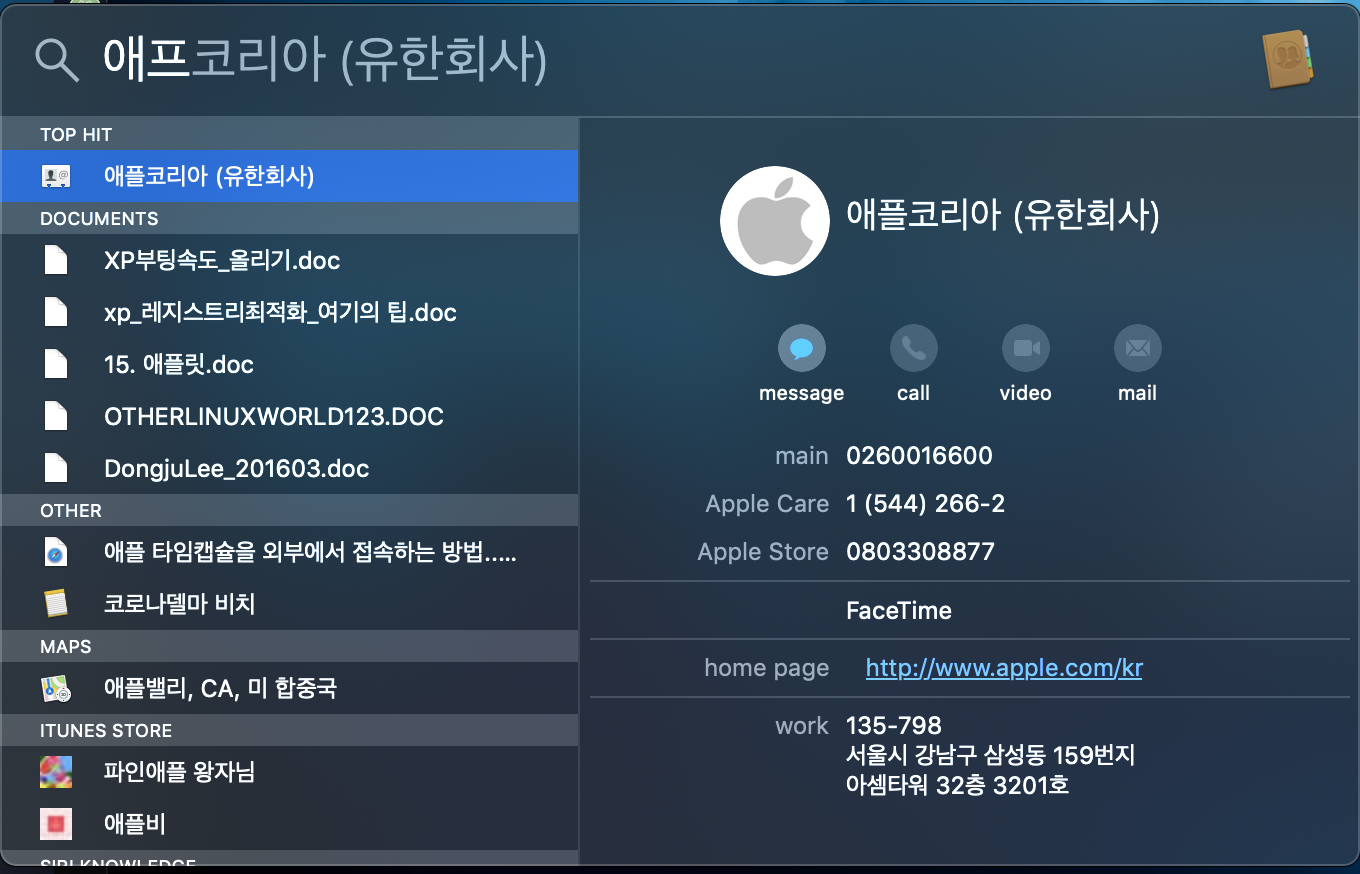Screen dimensions: 1360x874
Task: Click main phone number 0260016600
Action: coord(919,456)
